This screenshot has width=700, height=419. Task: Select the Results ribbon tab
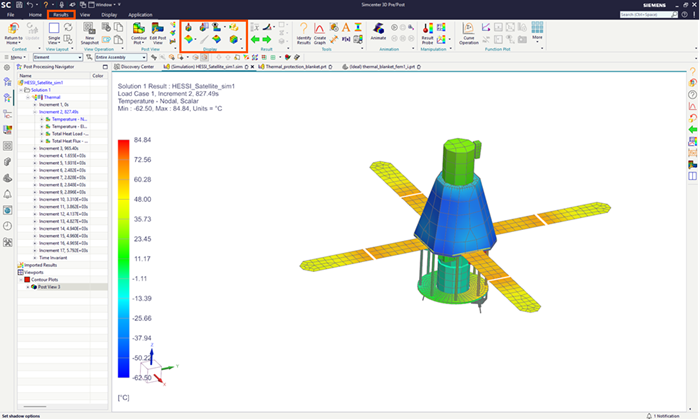pyautogui.click(x=61, y=15)
